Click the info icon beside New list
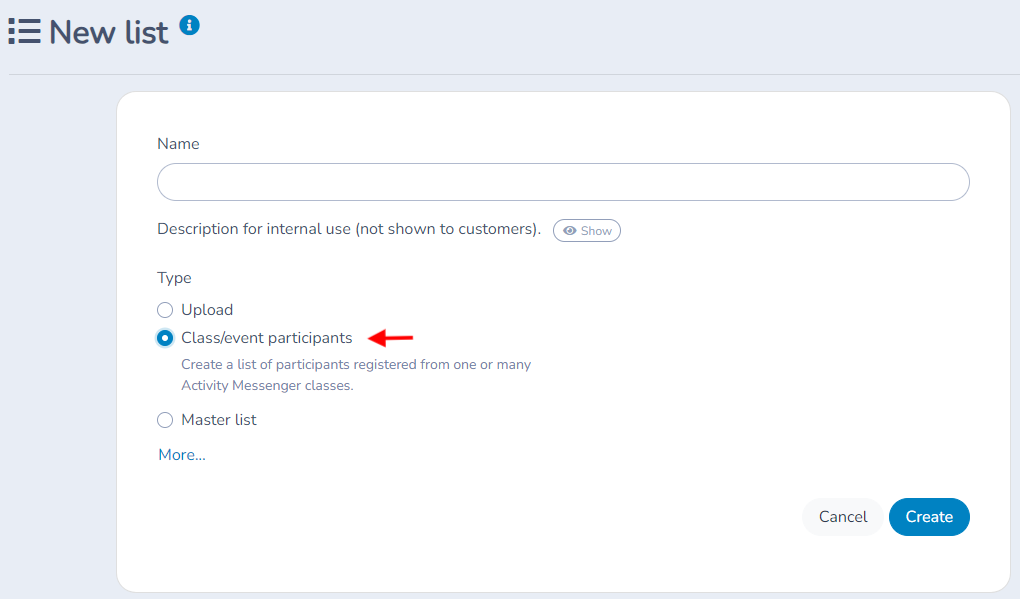The width and height of the screenshot is (1020, 599). 189,25
